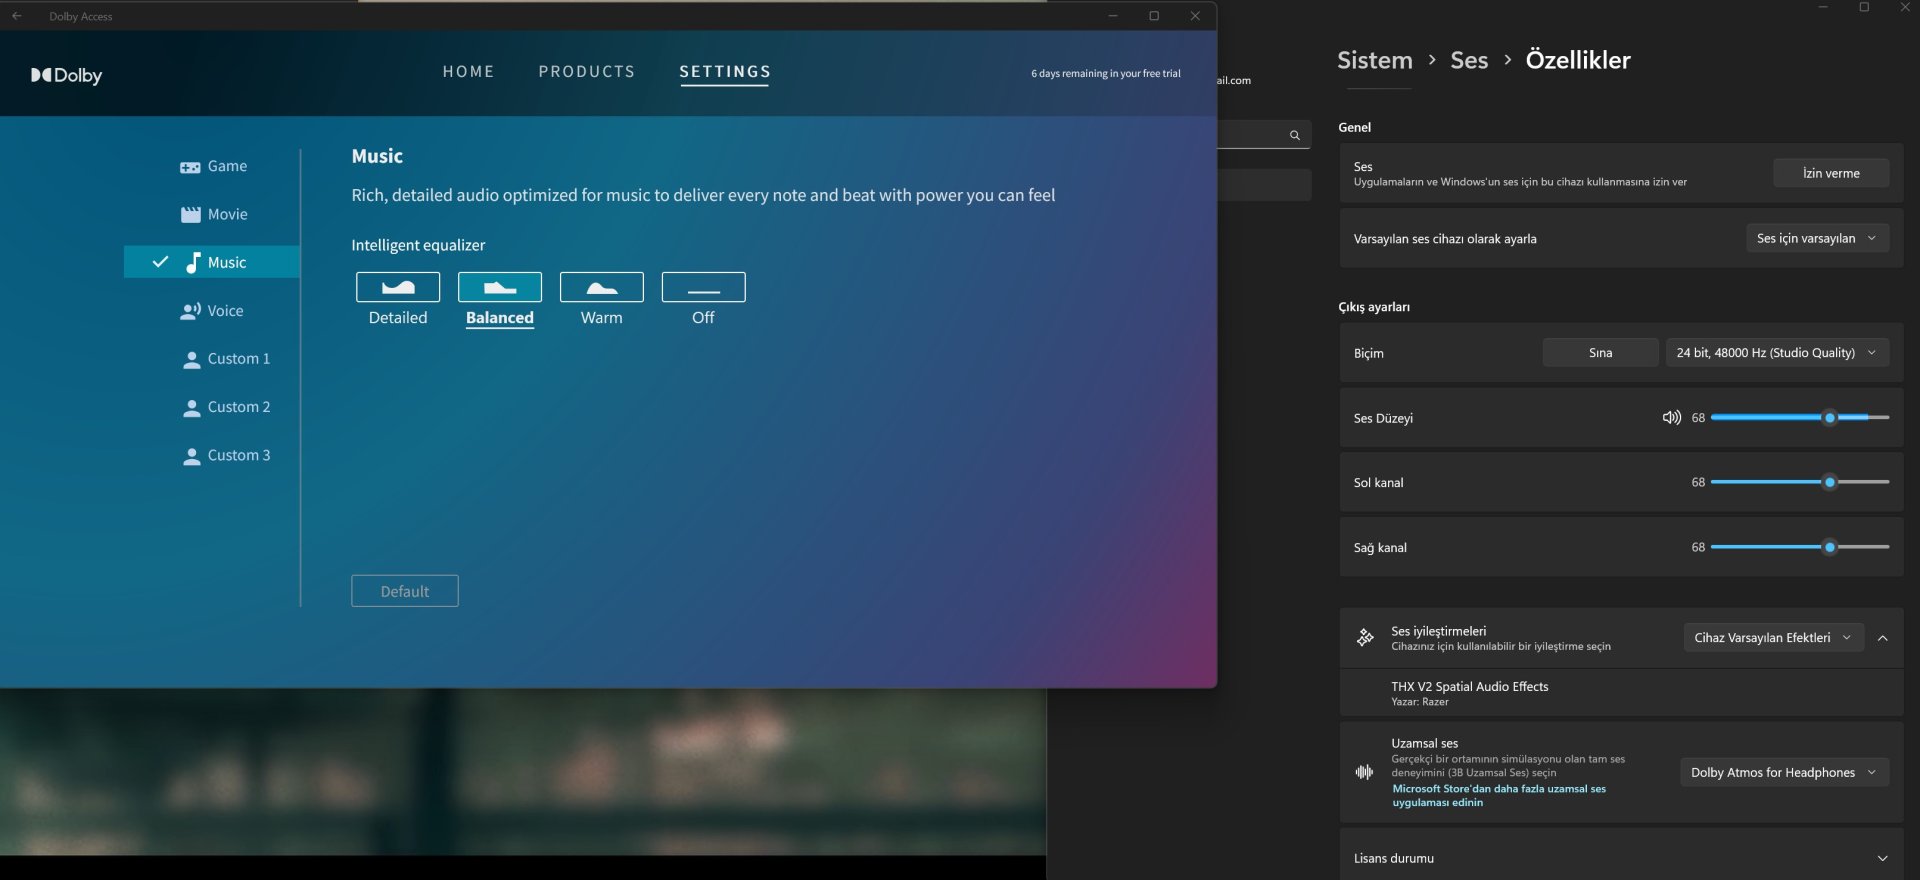Click the Intelligent equalizer heading
The width and height of the screenshot is (1920, 880).
pos(418,245)
